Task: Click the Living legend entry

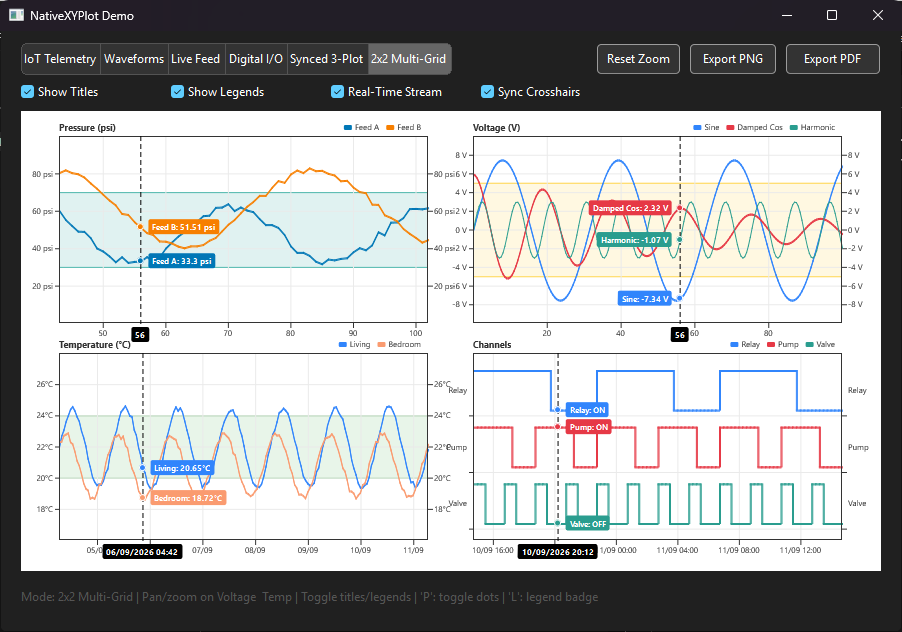Action: (354, 344)
